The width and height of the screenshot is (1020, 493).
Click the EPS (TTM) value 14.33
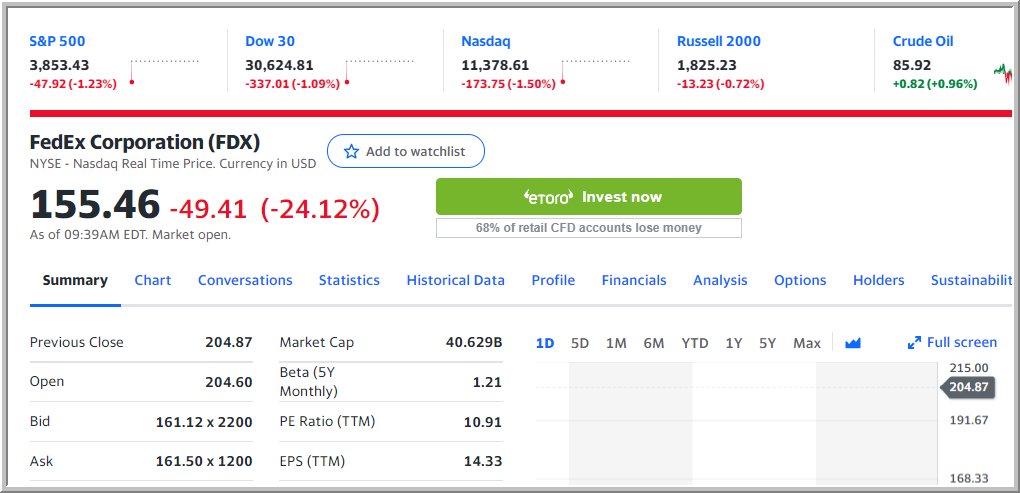tap(483, 462)
